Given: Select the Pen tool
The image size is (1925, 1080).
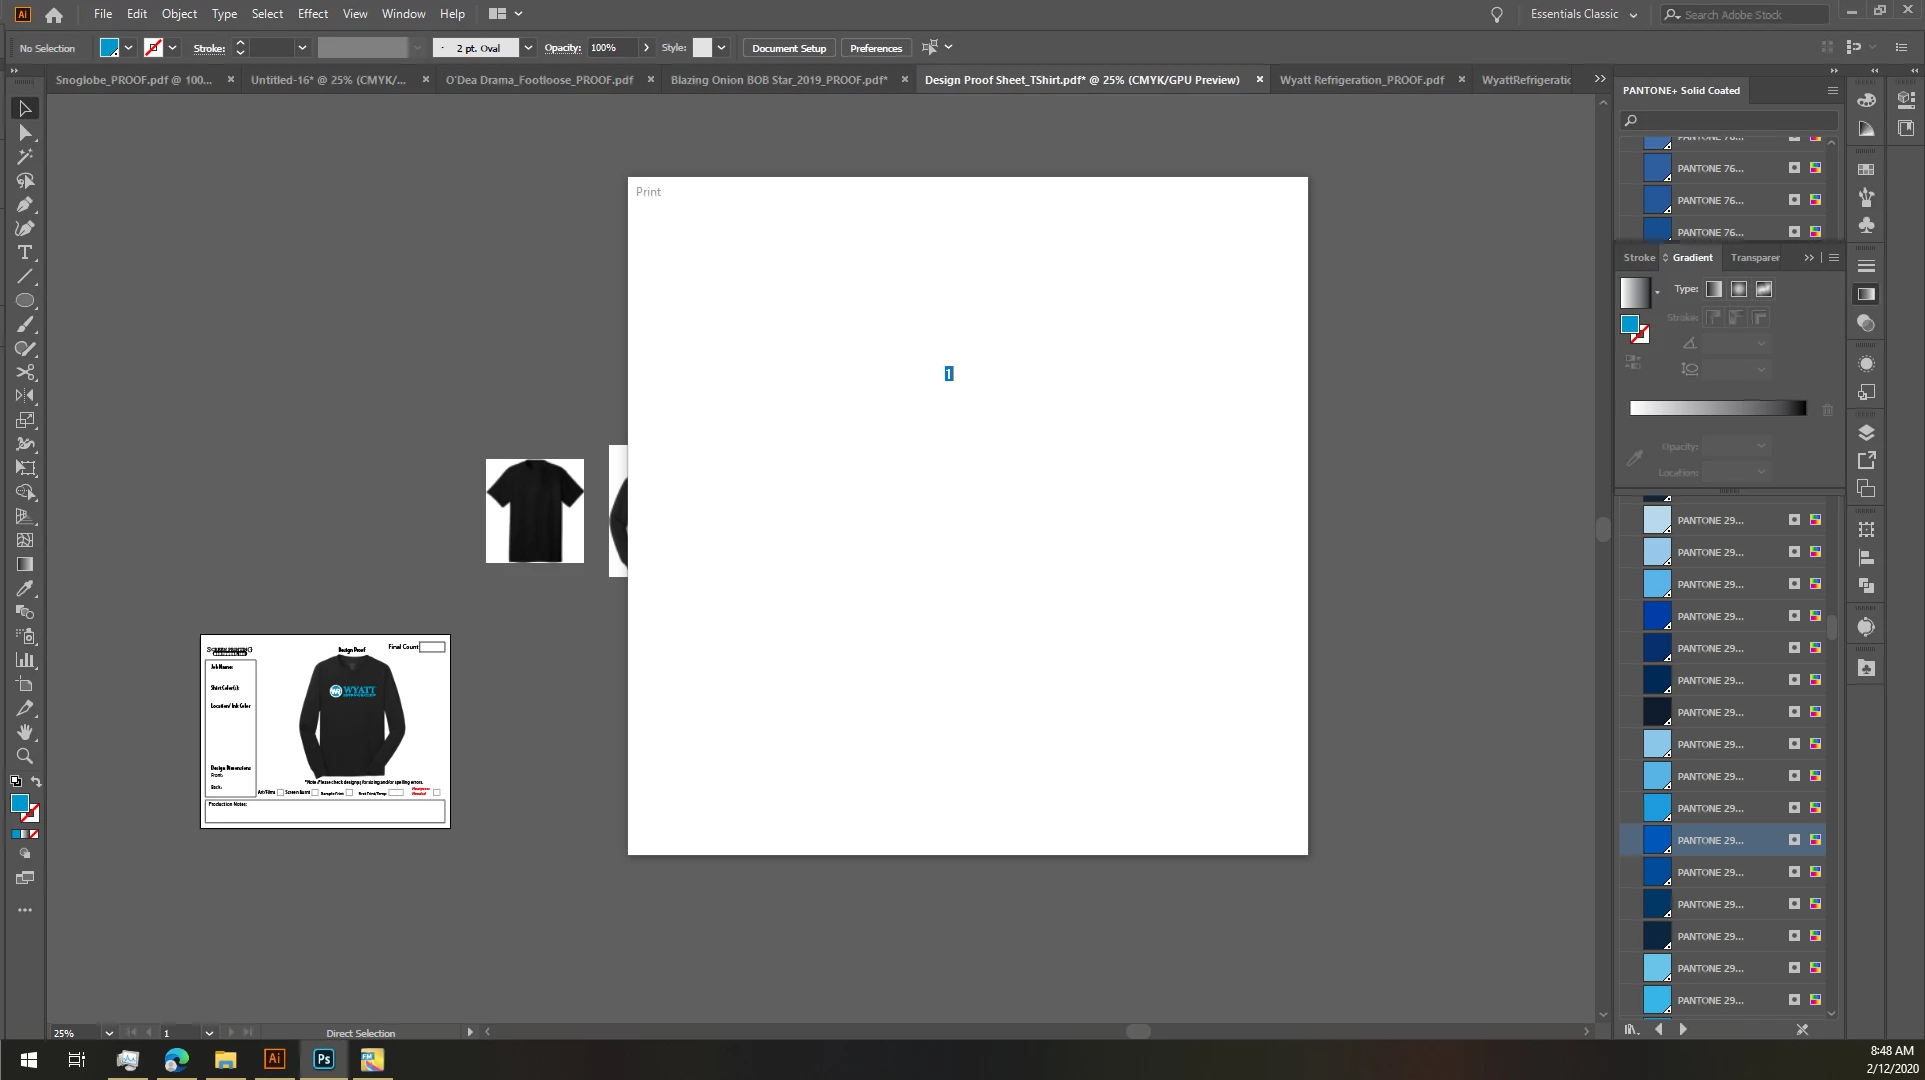Looking at the screenshot, I should (x=25, y=205).
